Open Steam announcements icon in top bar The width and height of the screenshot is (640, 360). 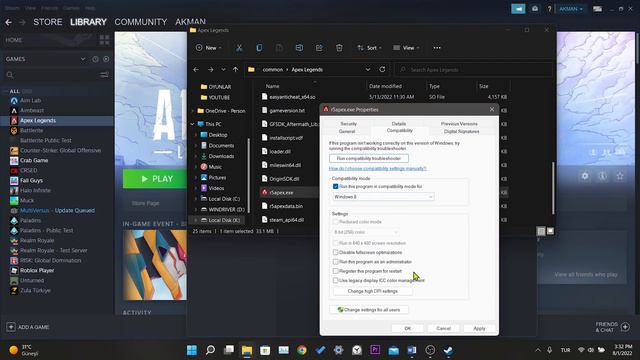click(518, 9)
